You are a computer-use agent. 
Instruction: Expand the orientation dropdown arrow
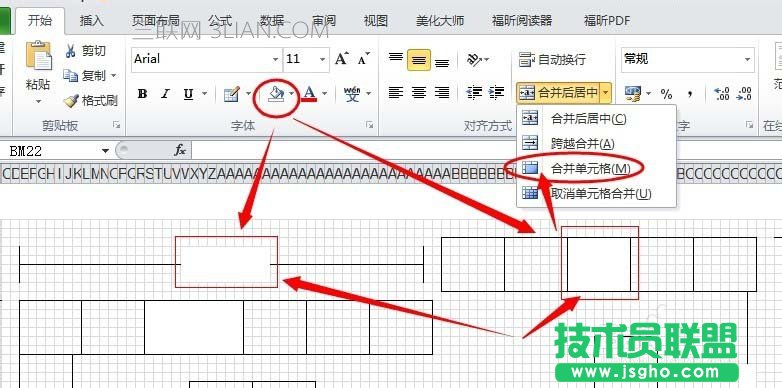pos(486,60)
